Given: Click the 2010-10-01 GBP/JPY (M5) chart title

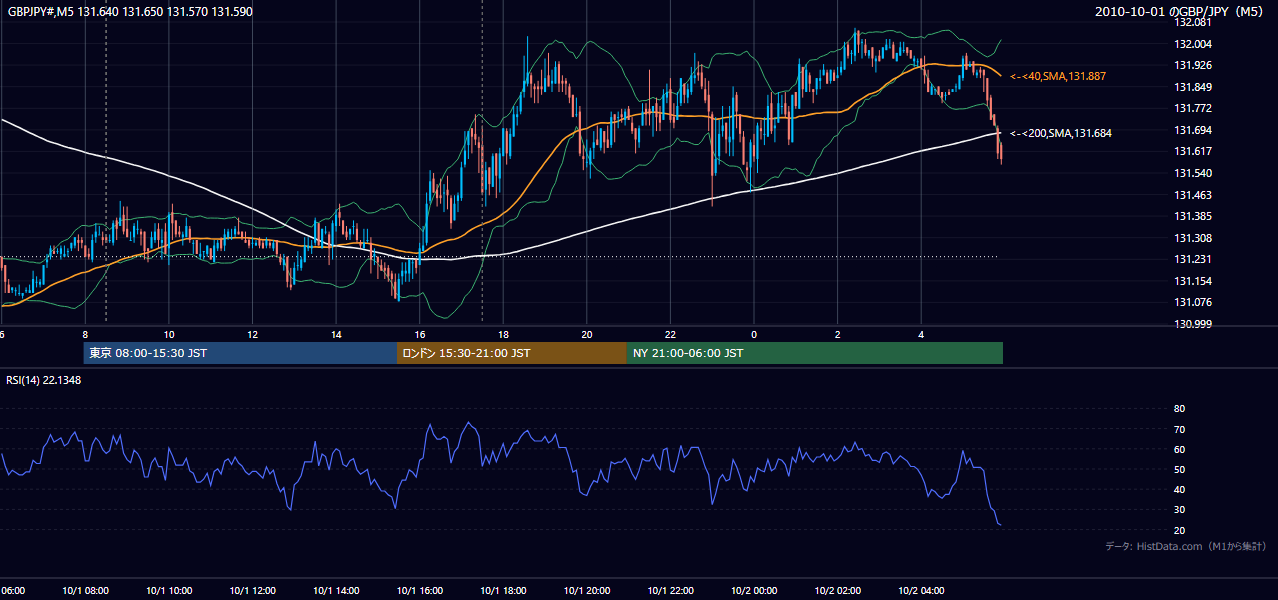Looking at the screenshot, I should pyautogui.click(x=1180, y=12).
